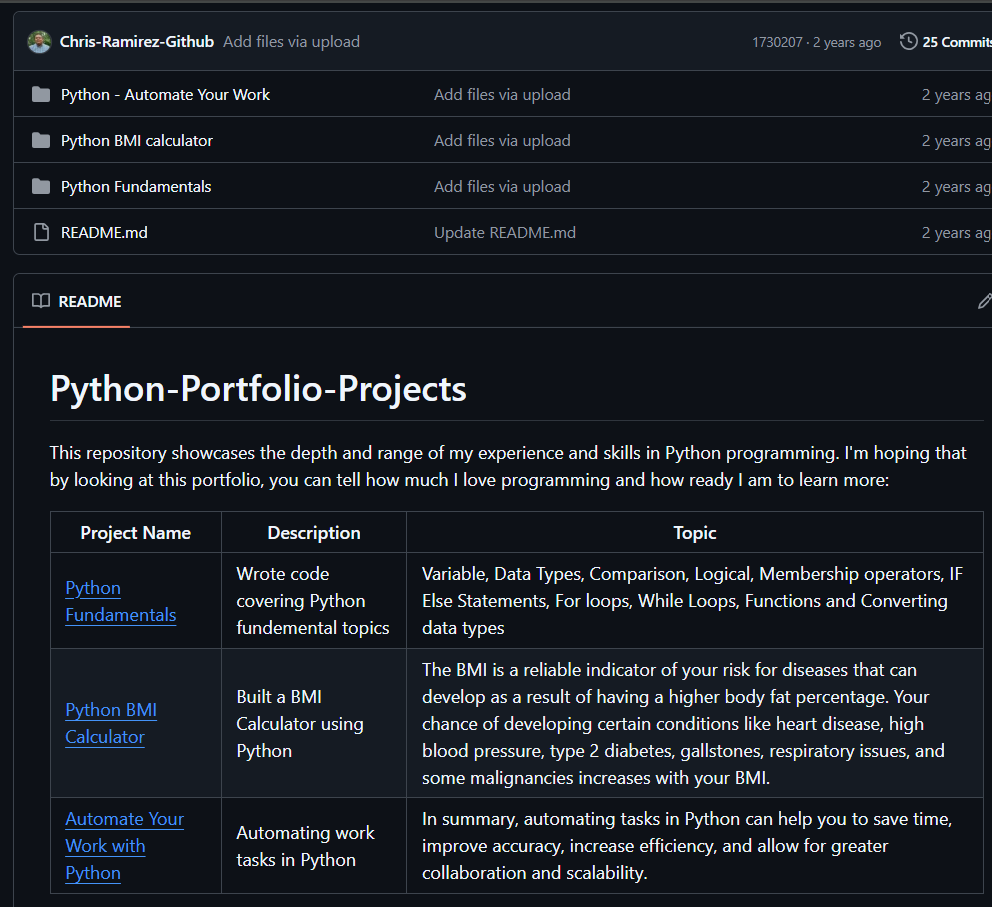The width and height of the screenshot is (992, 907).
Task: Follow Automate Your Work with Python link
Action: click(x=124, y=846)
